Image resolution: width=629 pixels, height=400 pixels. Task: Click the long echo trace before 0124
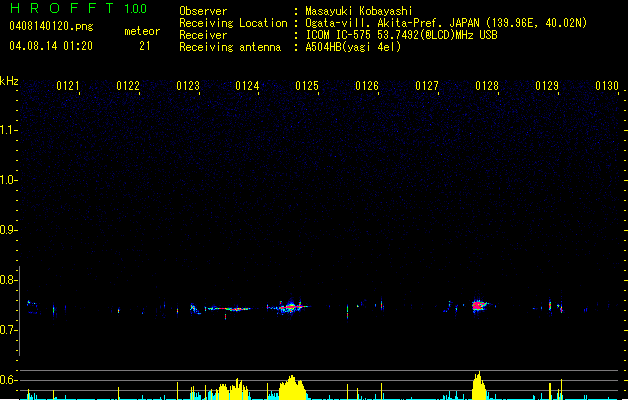tap(227, 309)
